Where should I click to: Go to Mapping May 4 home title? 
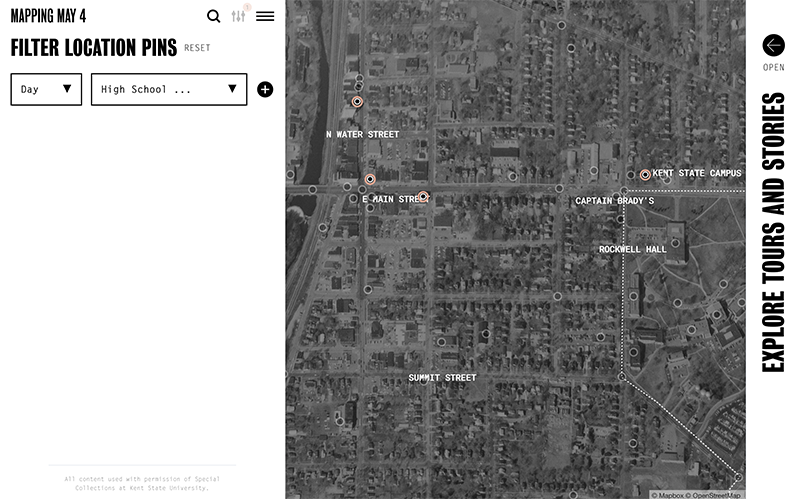click(48, 16)
